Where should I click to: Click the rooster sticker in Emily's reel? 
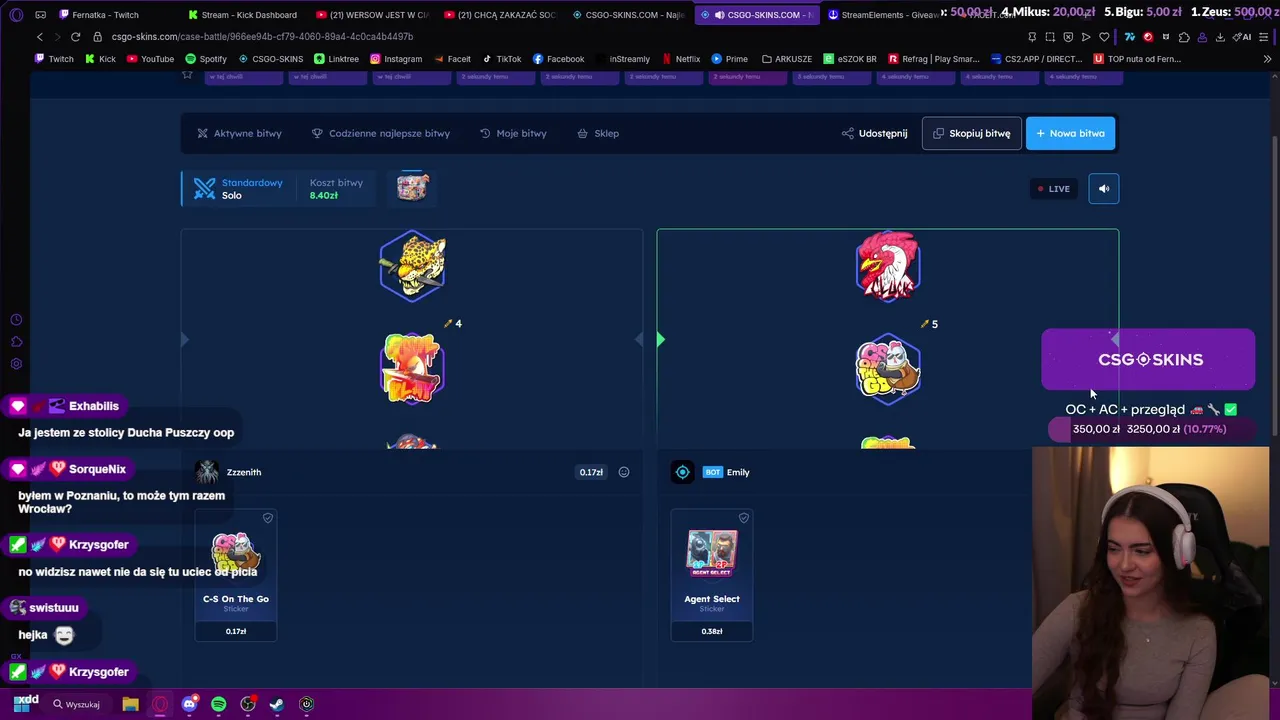888,266
